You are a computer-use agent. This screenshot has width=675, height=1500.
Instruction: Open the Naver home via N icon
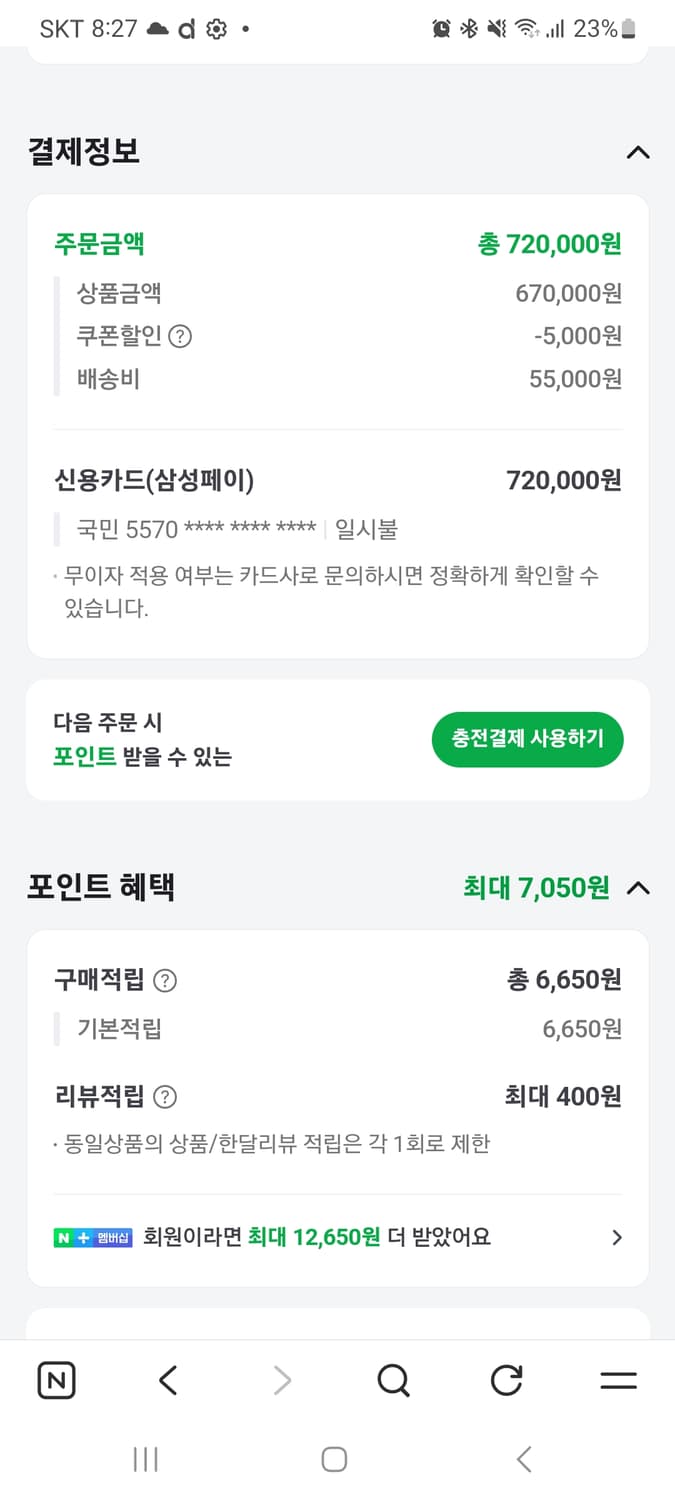tap(57, 1381)
